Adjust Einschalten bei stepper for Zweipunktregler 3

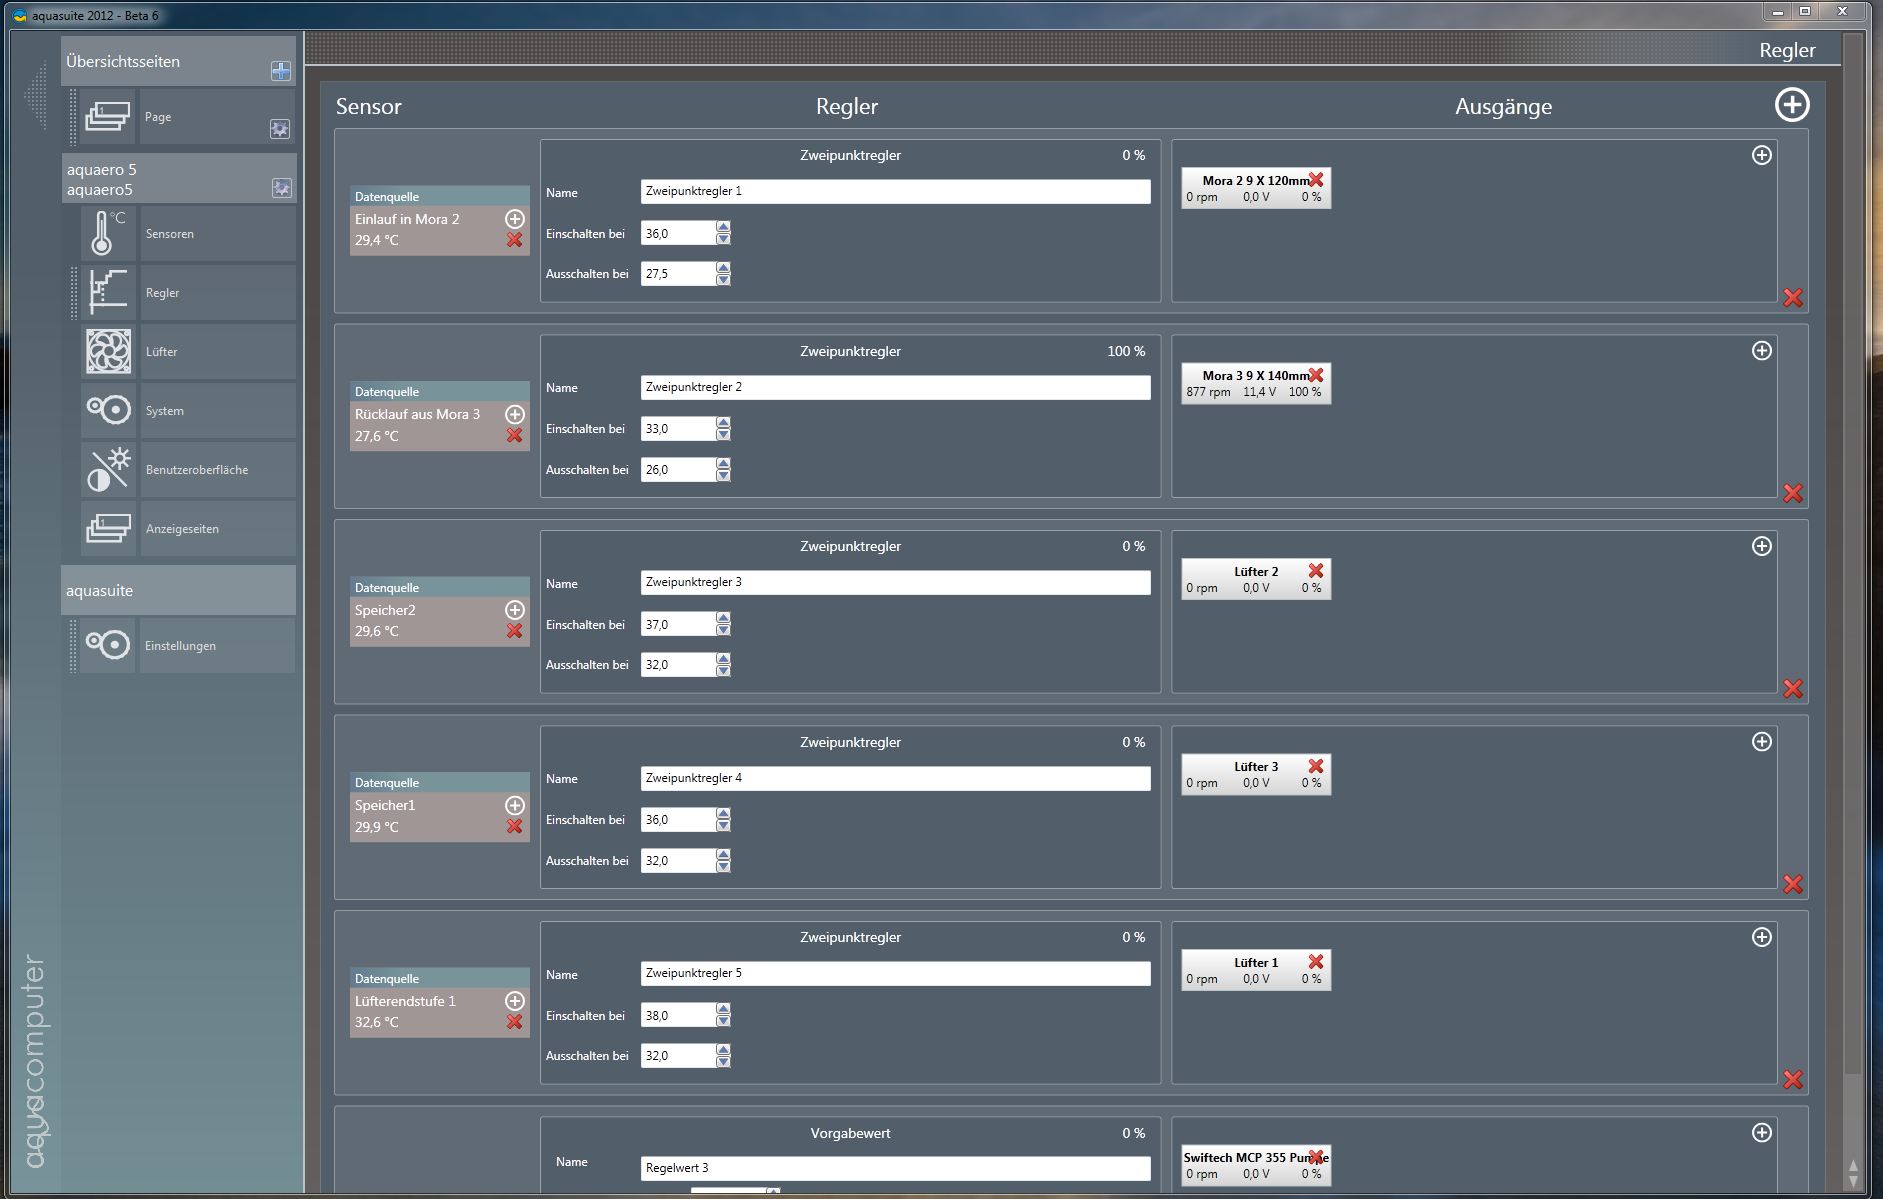point(723,624)
